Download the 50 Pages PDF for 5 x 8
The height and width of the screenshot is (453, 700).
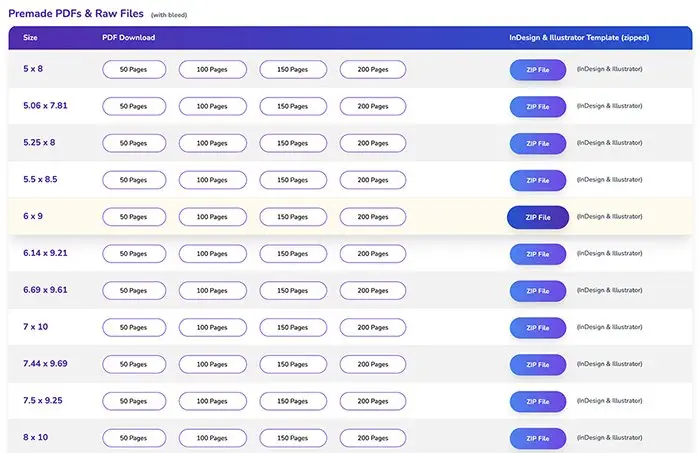(134, 70)
